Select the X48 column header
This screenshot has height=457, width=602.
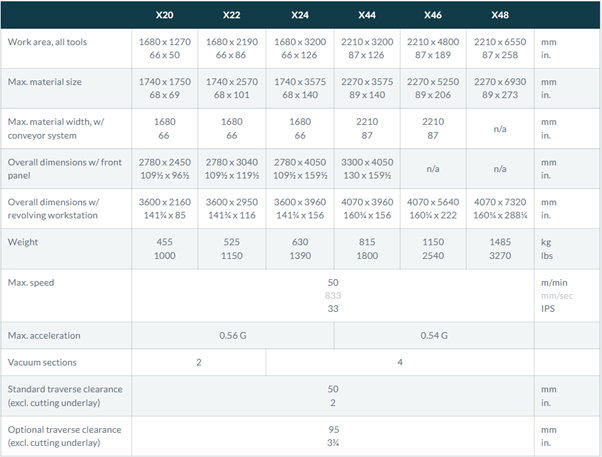500,15
